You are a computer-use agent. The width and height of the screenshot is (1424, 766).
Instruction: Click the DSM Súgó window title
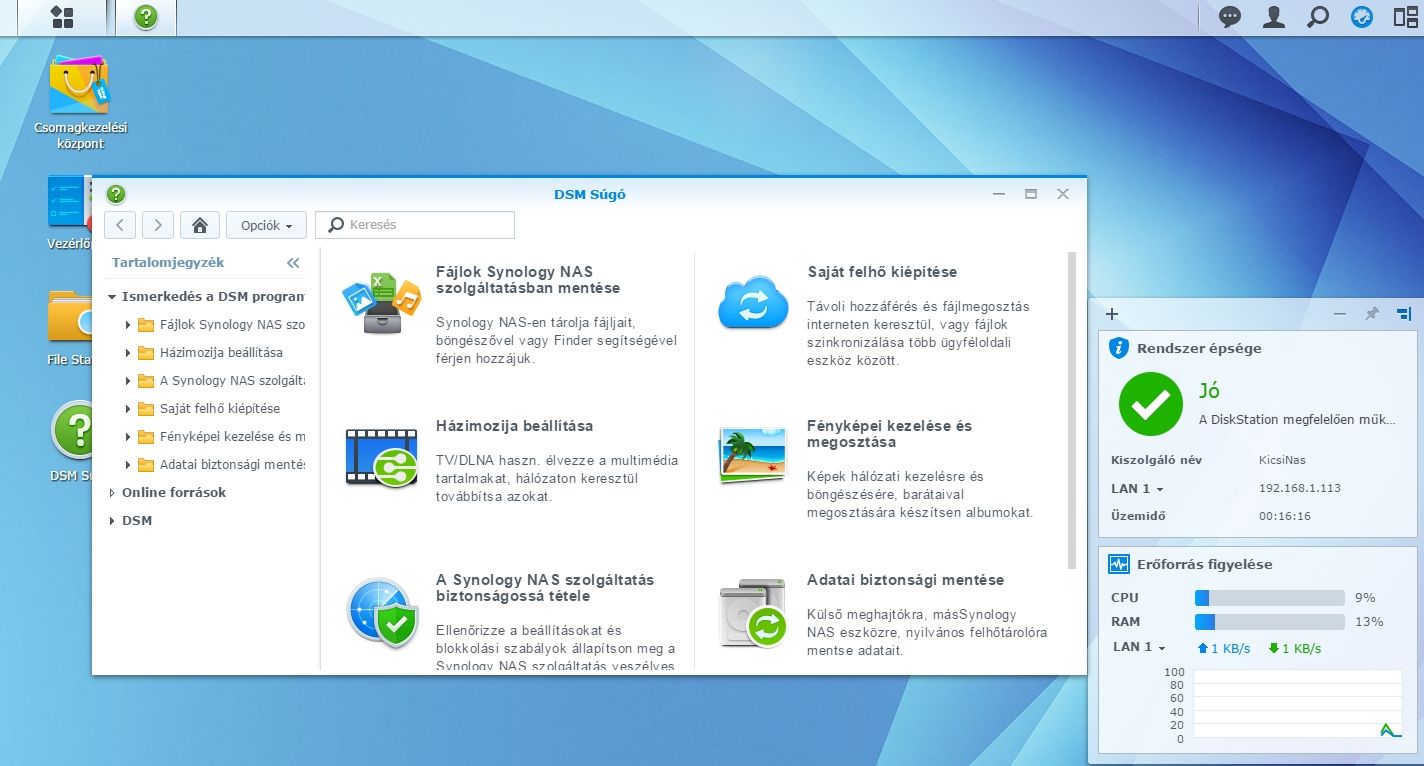[590, 194]
